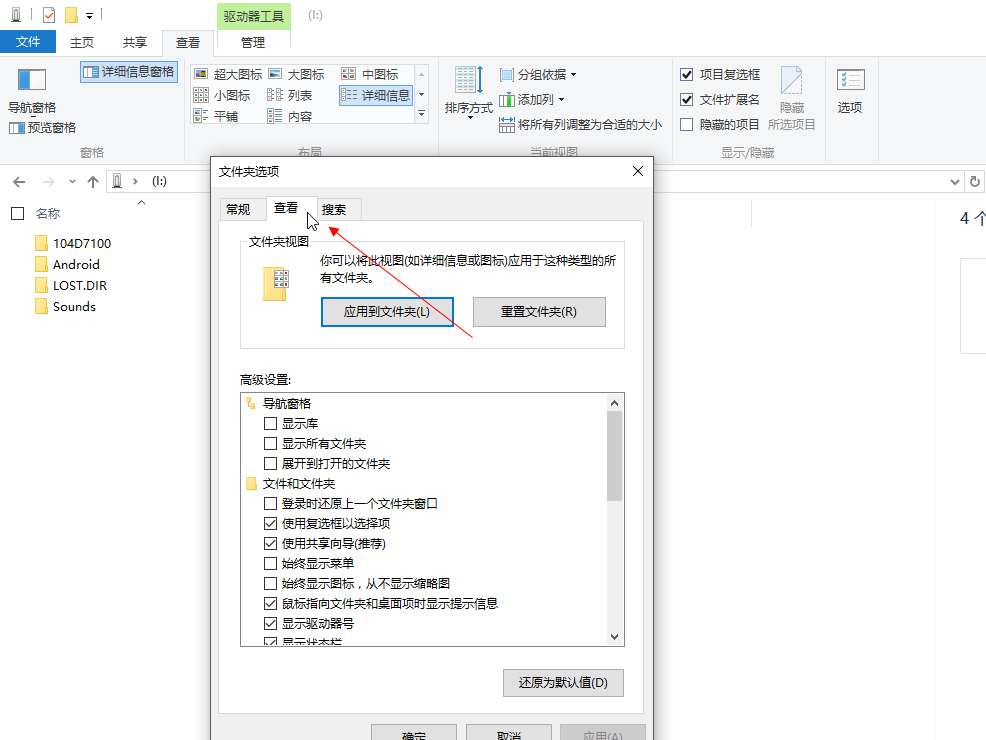This screenshot has height=740, width=986.
Task: Open Group by (分组依据) dropdown
Action: point(538,75)
